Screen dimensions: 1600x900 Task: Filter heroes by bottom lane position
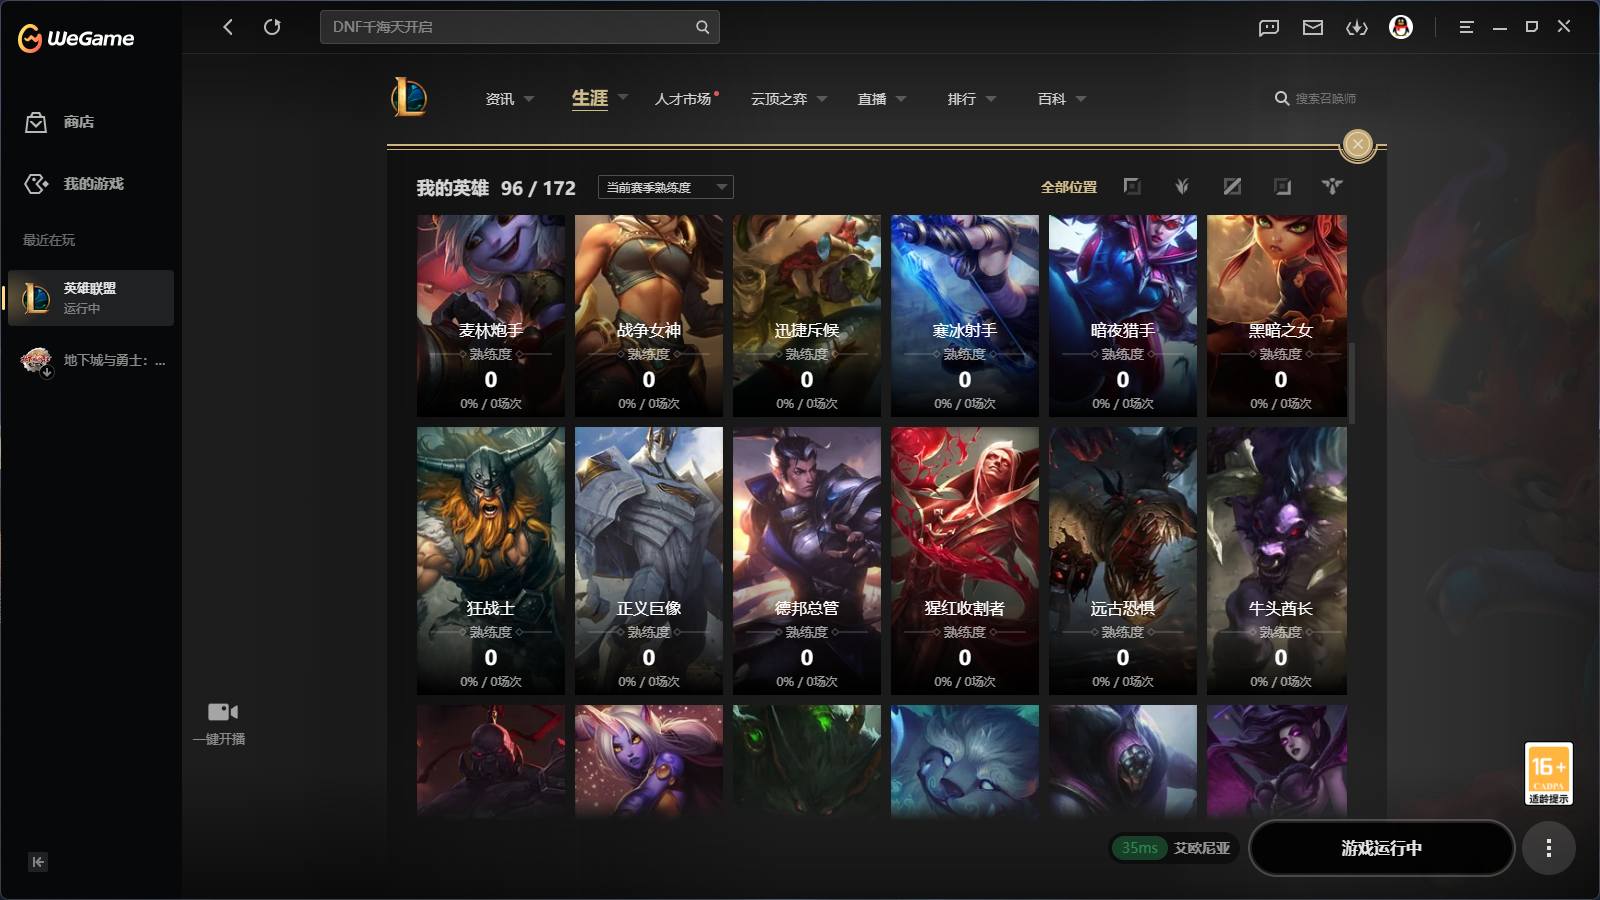click(x=1282, y=186)
